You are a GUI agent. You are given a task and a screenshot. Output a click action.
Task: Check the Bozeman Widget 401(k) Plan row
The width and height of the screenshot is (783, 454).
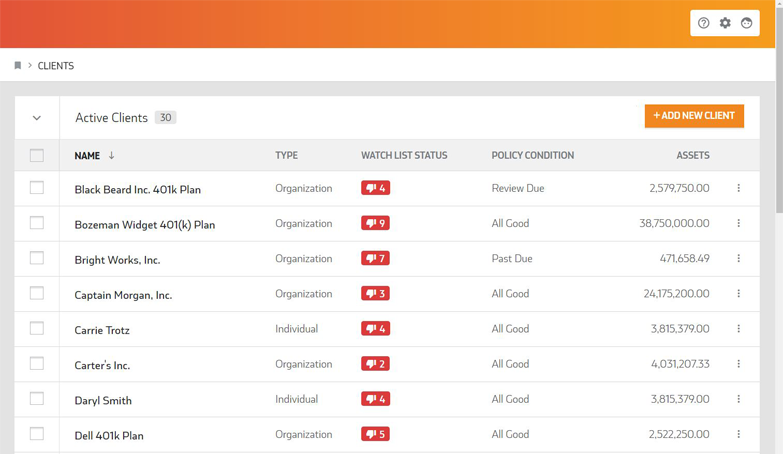37,223
